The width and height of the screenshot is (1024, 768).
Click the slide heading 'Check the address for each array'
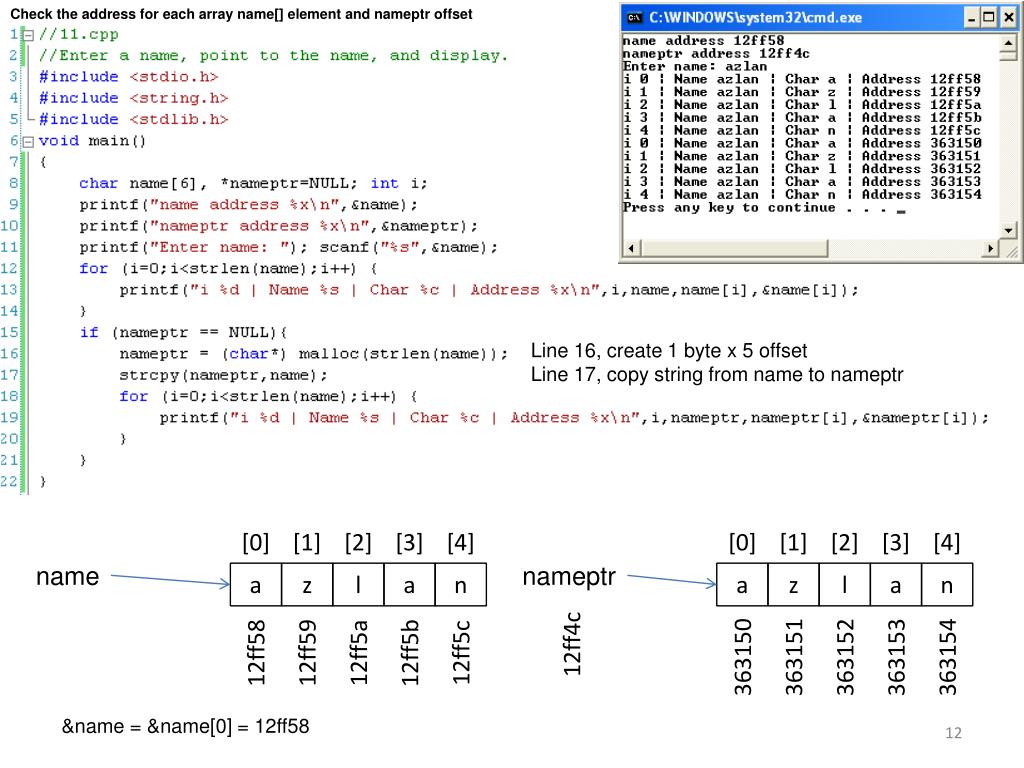[x=241, y=14]
